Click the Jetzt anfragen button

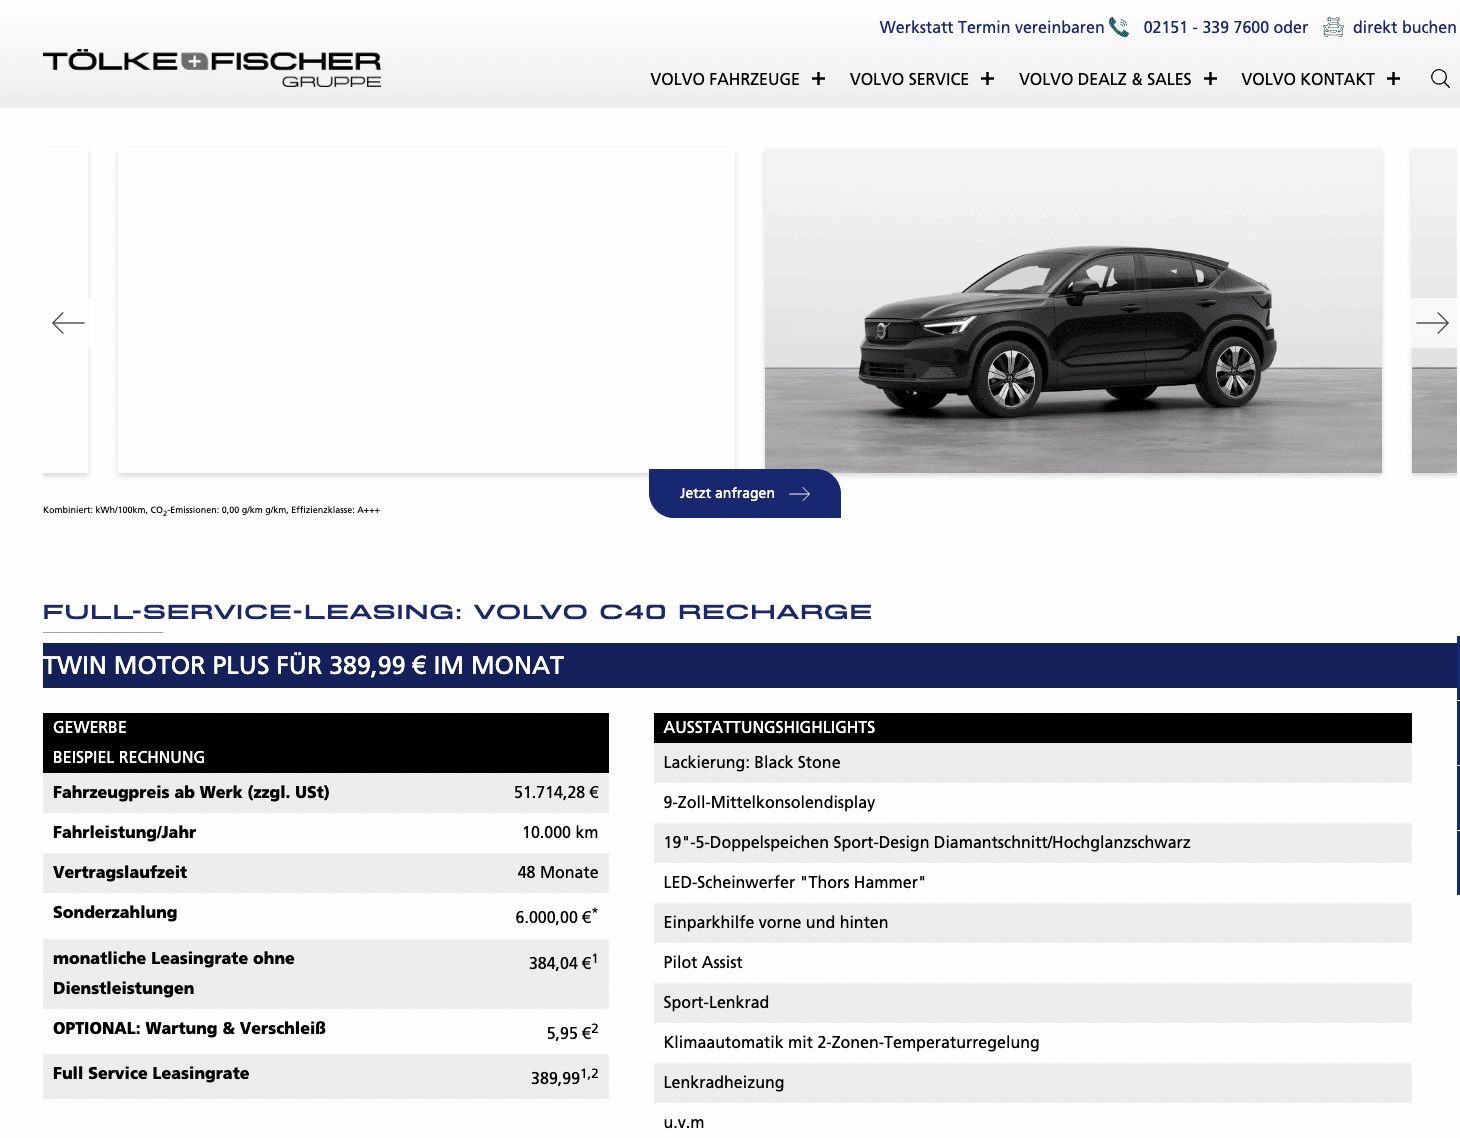[744, 493]
